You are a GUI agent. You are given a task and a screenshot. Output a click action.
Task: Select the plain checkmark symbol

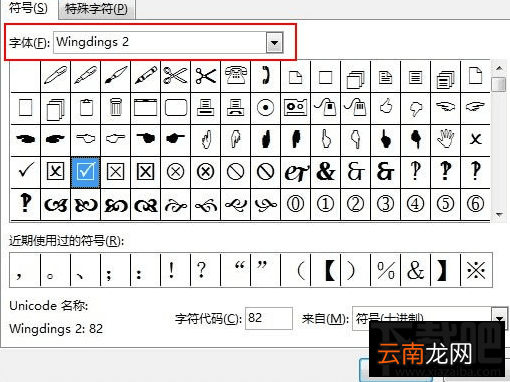[x=26, y=172]
